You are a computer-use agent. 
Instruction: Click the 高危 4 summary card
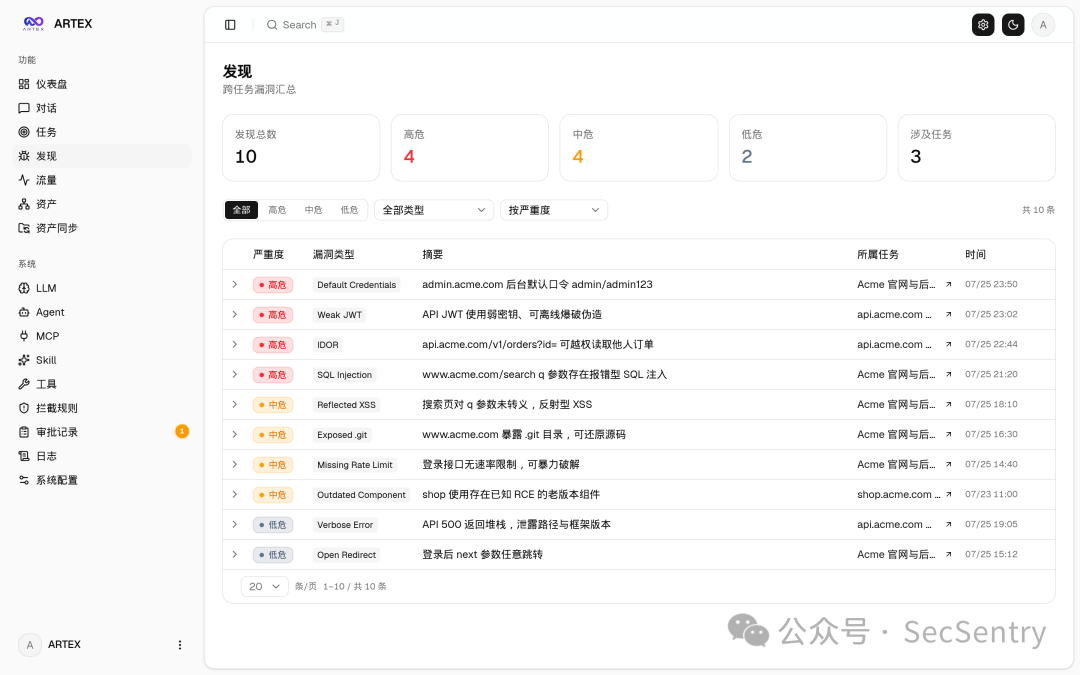coord(470,147)
